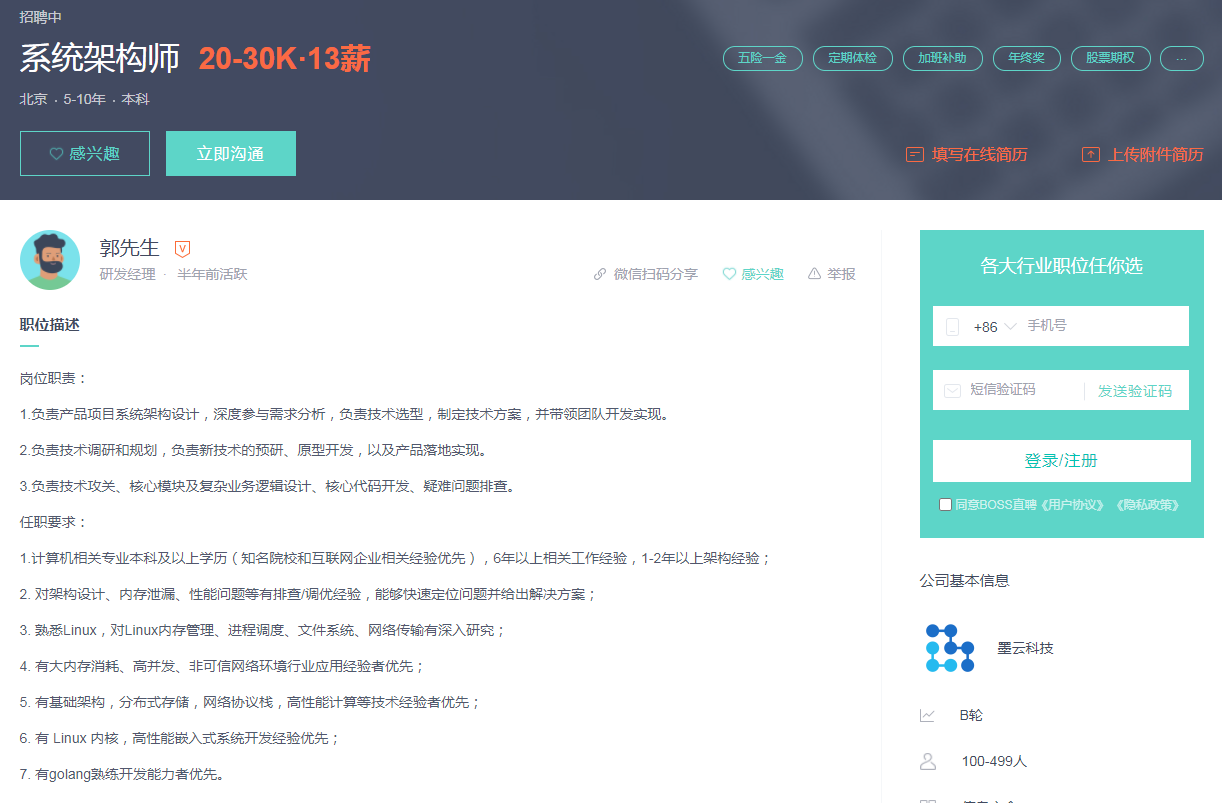Click the 感兴趣 heart button in header
The width and height of the screenshot is (1222, 803).
[85, 154]
